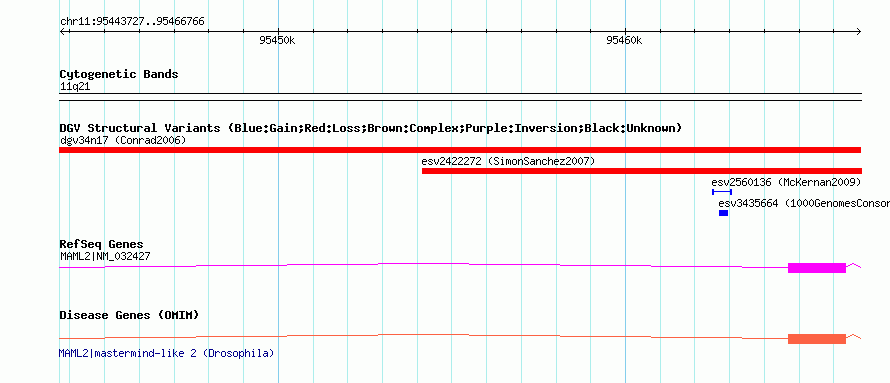Click the orange OMIM MAML2 exon block

[817, 339]
